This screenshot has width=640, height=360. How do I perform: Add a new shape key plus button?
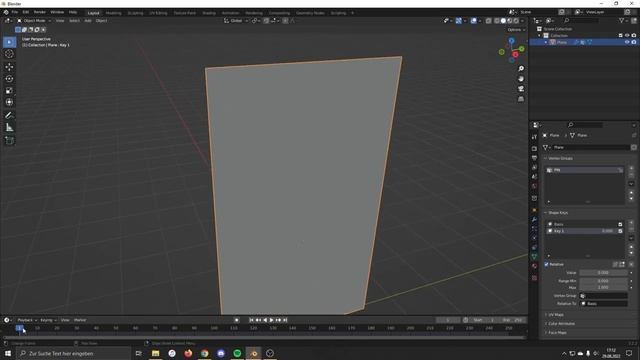(631, 223)
